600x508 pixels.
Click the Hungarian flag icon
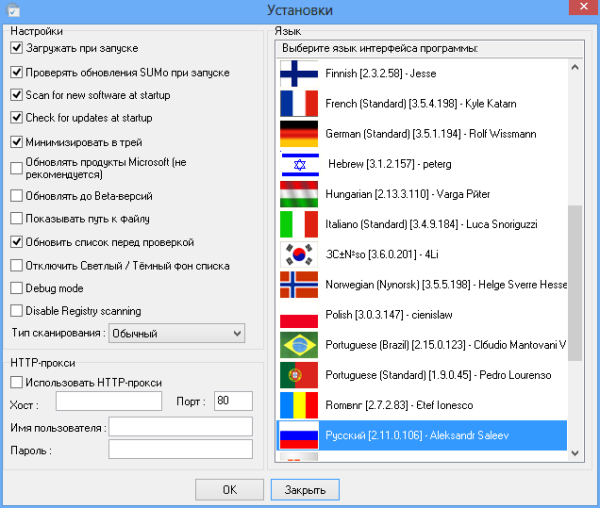pos(299,194)
